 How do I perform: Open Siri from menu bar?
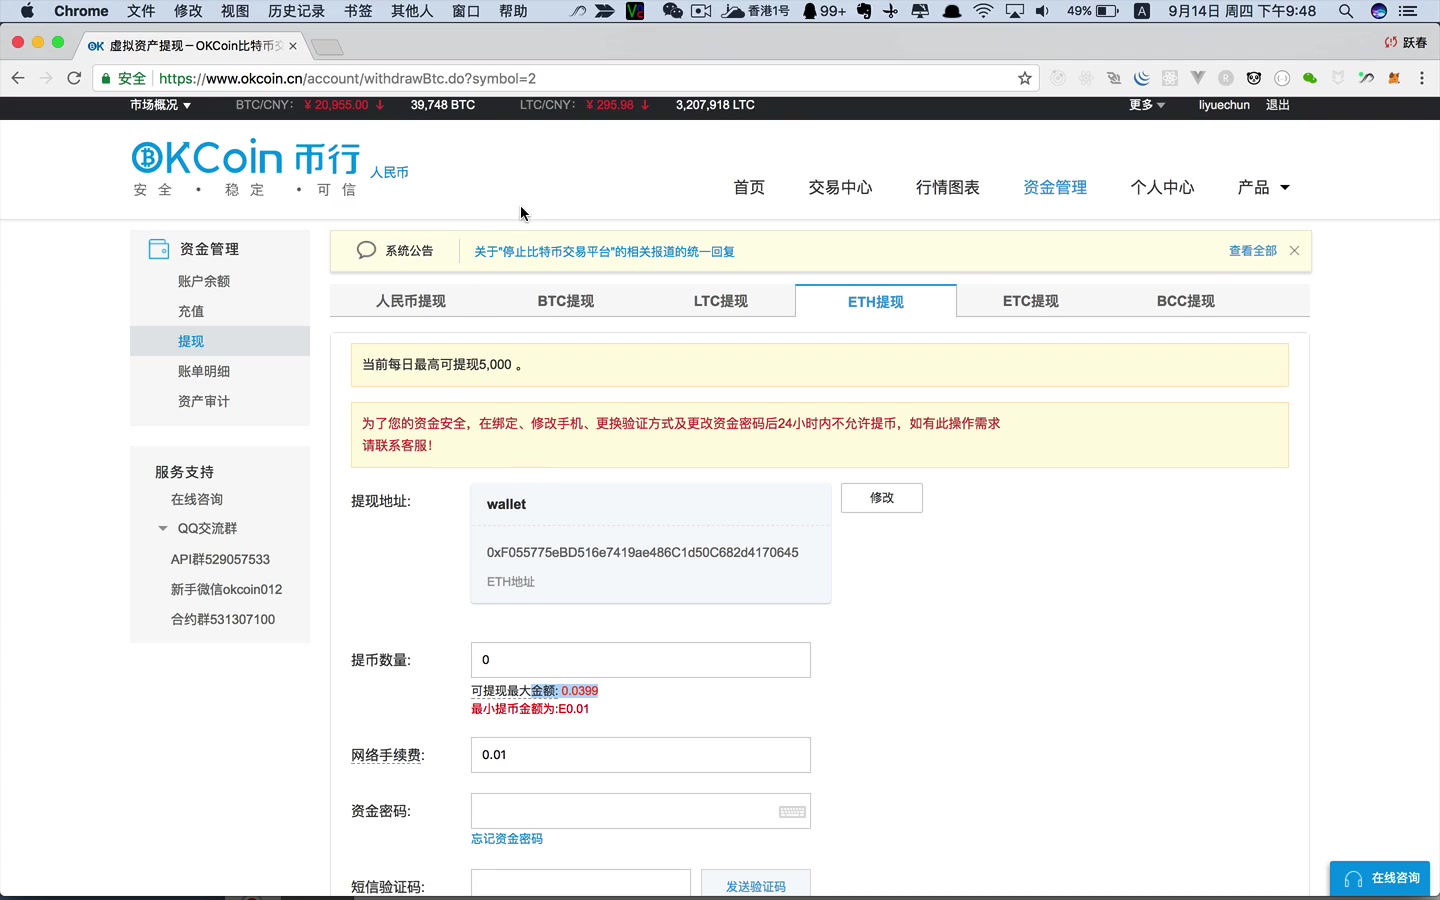point(1379,11)
